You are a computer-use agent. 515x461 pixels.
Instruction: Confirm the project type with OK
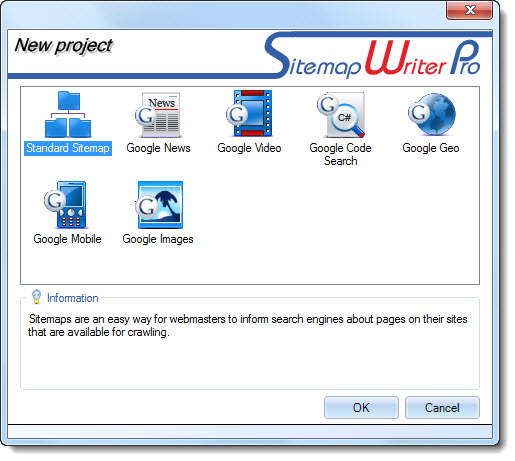361,408
